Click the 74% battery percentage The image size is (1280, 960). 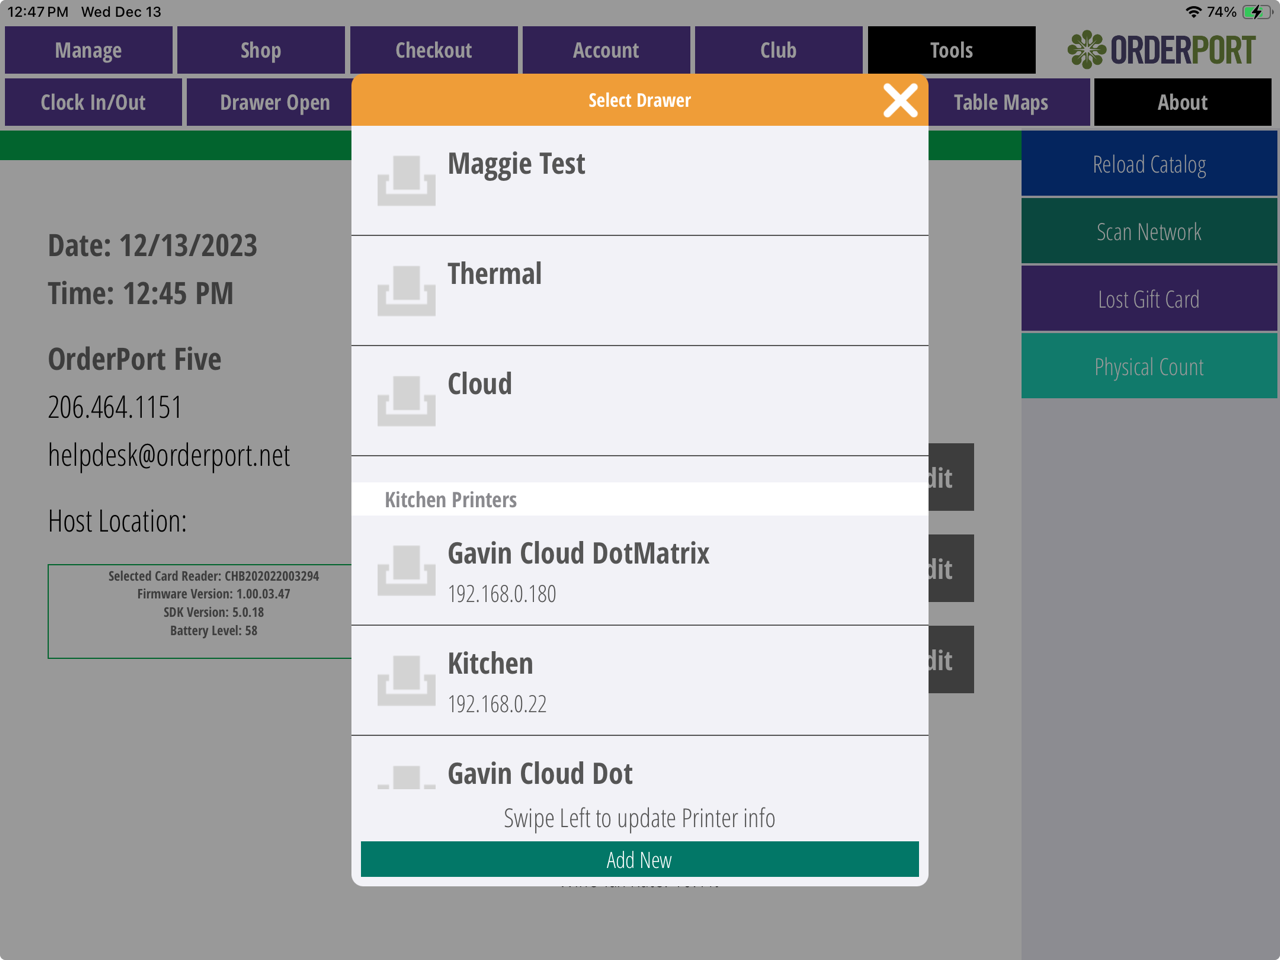(1221, 12)
